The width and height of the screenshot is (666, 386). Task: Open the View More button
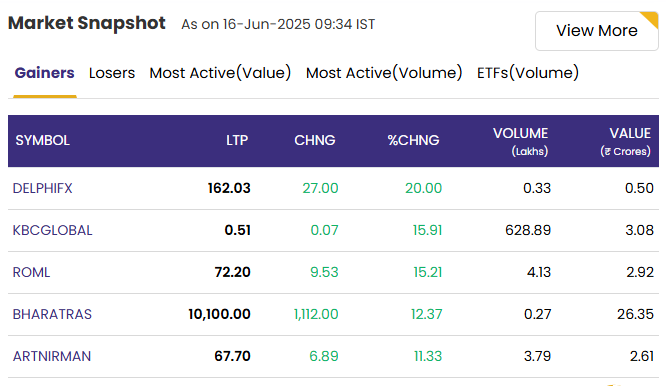pyautogui.click(x=596, y=31)
